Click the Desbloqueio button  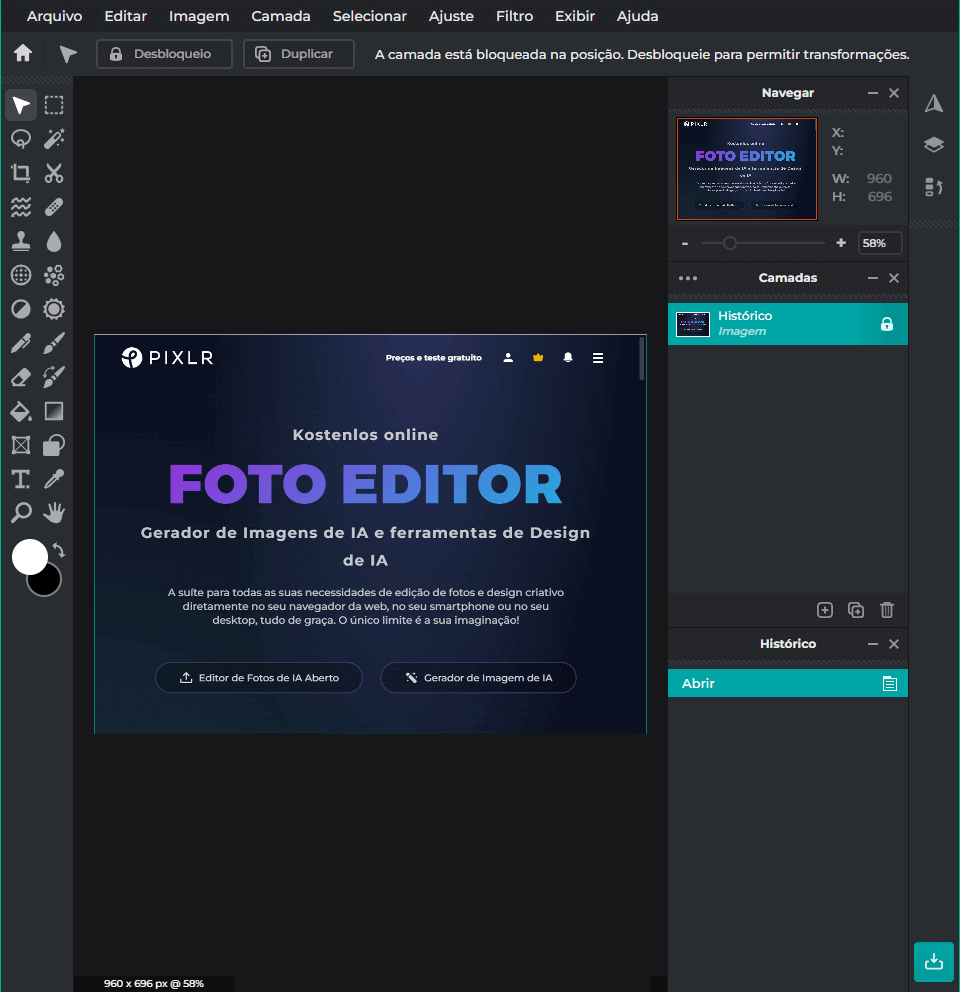click(x=165, y=54)
